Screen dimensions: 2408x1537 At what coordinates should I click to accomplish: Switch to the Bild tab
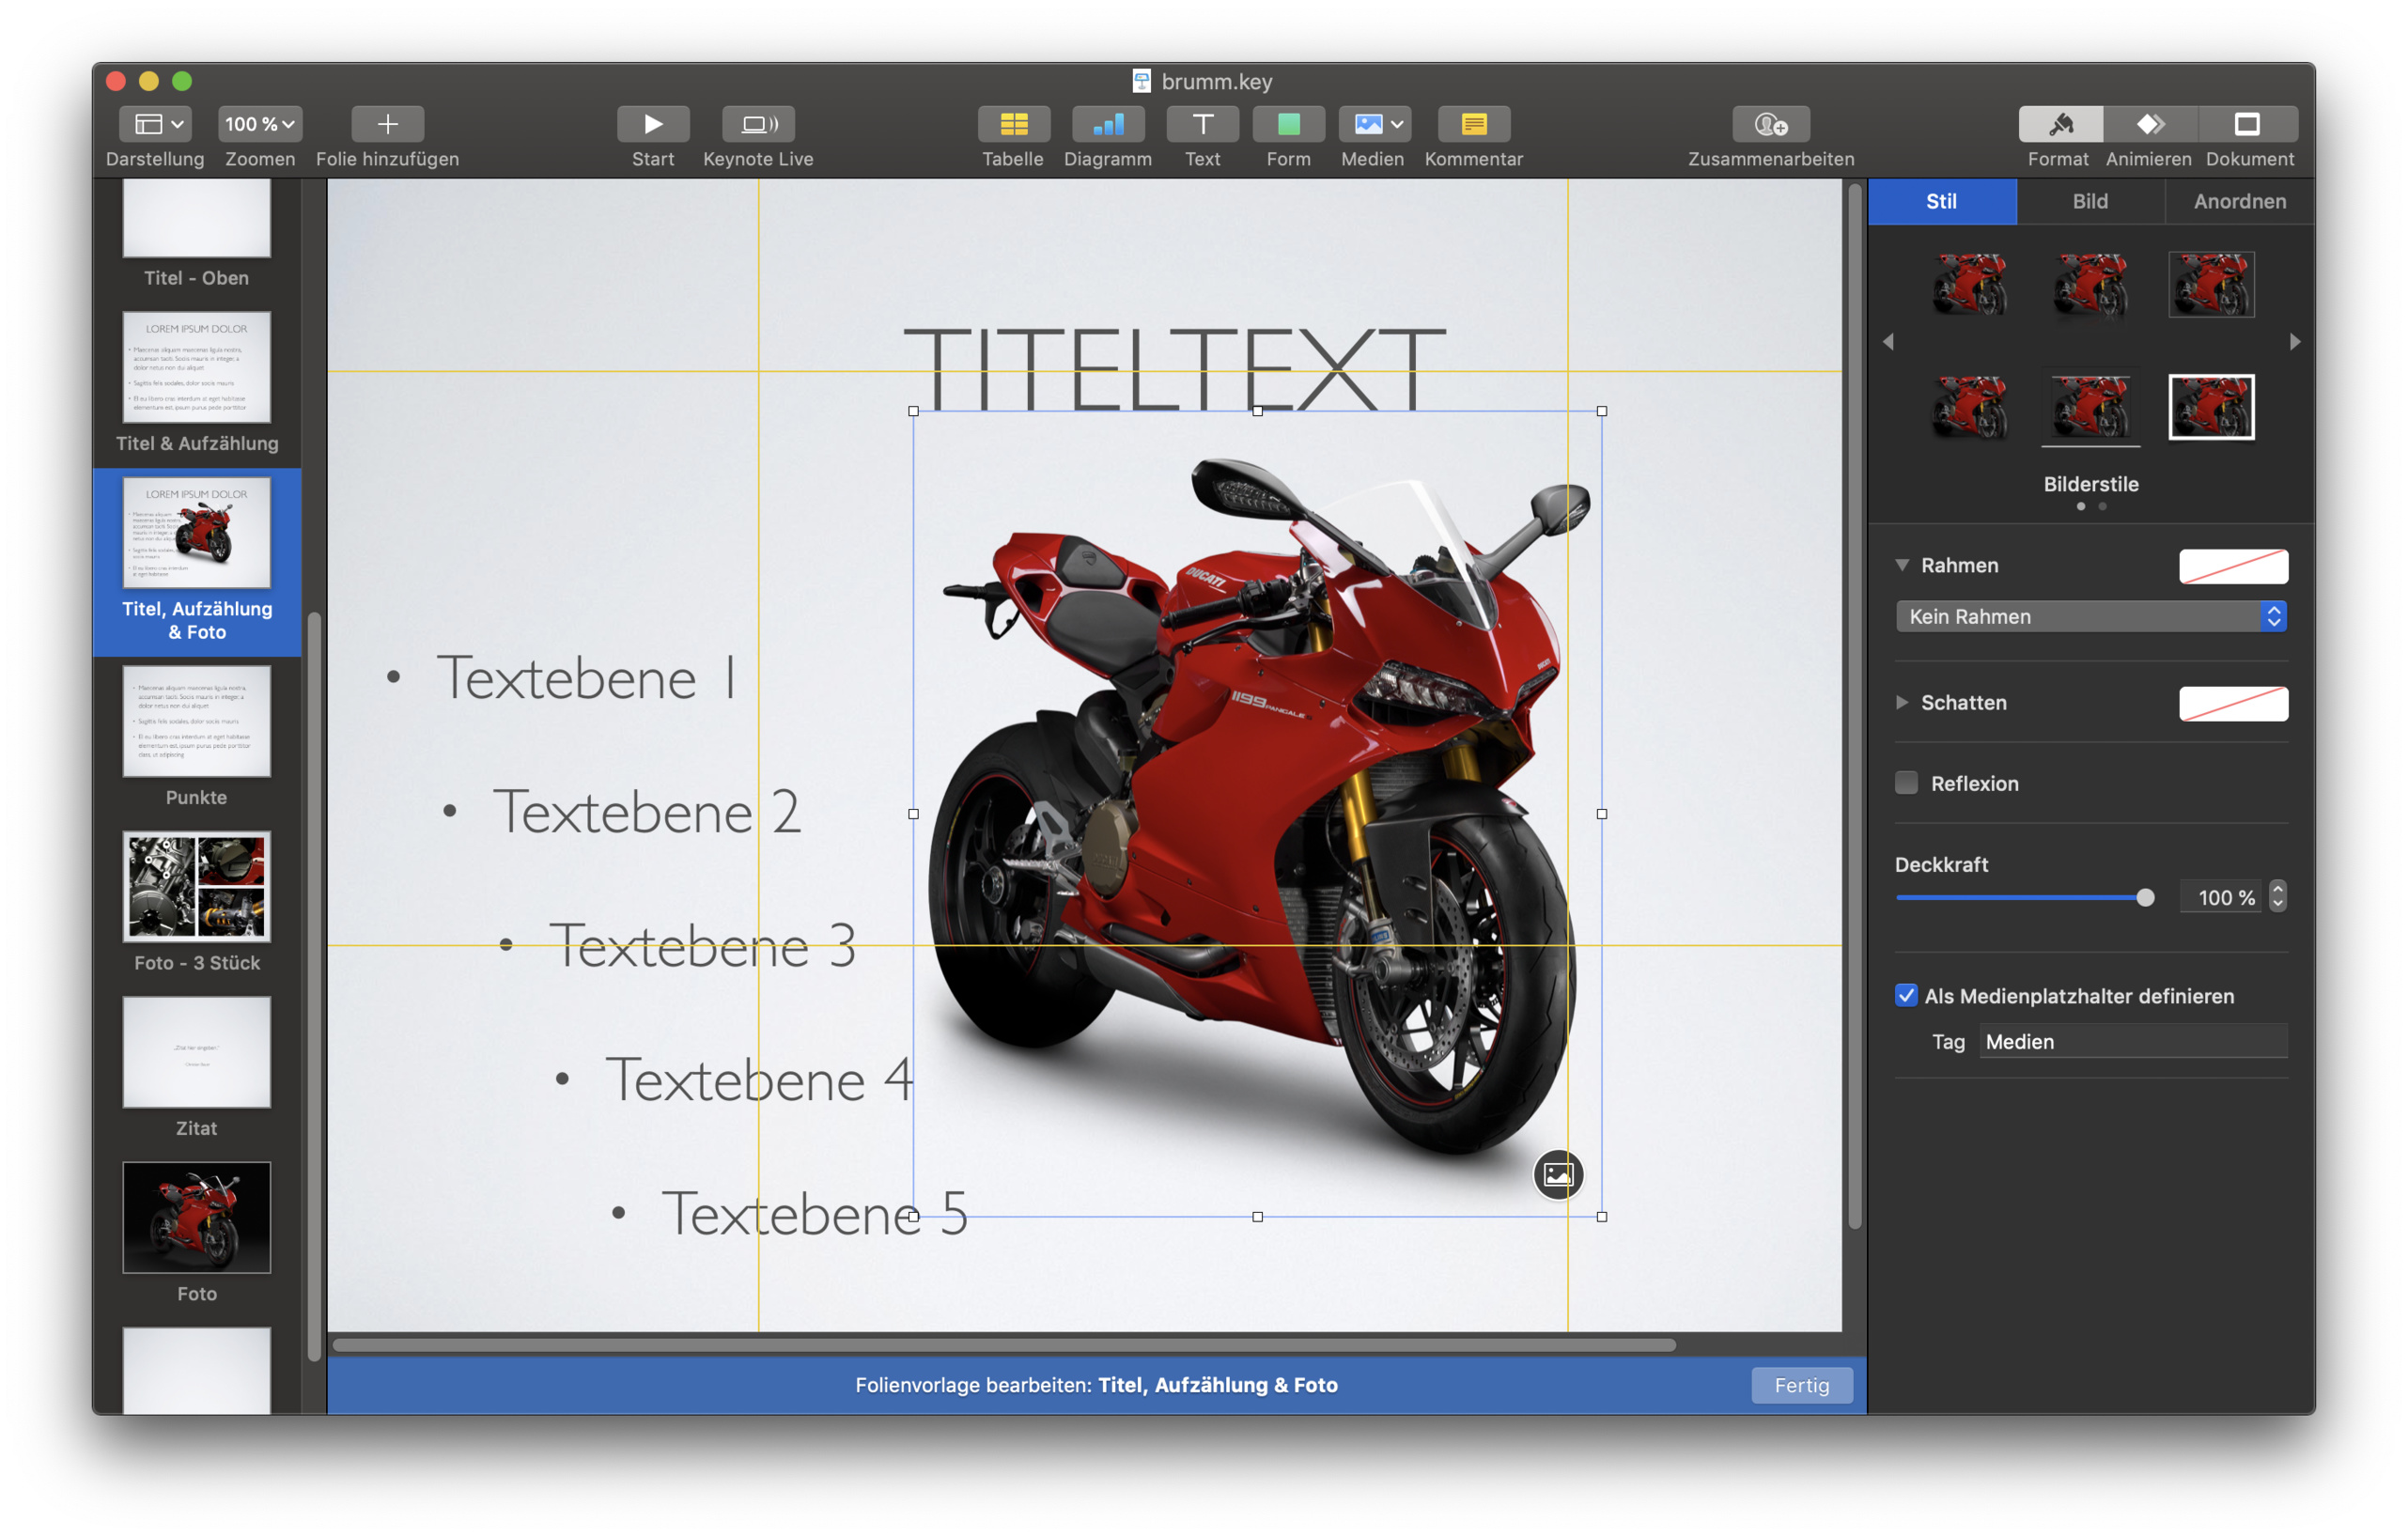point(2089,201)
